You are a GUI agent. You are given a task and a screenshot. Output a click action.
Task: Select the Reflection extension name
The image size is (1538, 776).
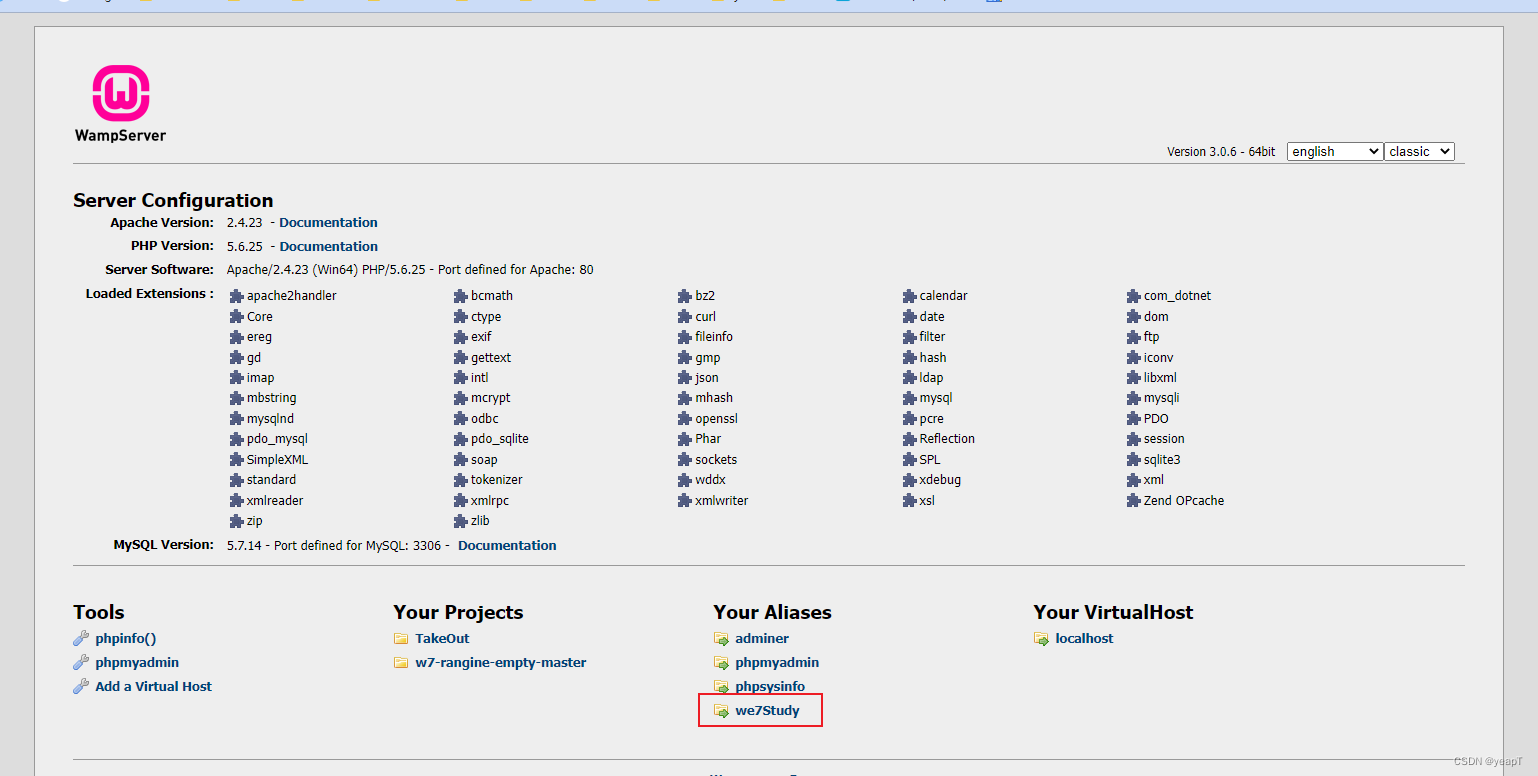pyautogui.click(x=947, y=439)
